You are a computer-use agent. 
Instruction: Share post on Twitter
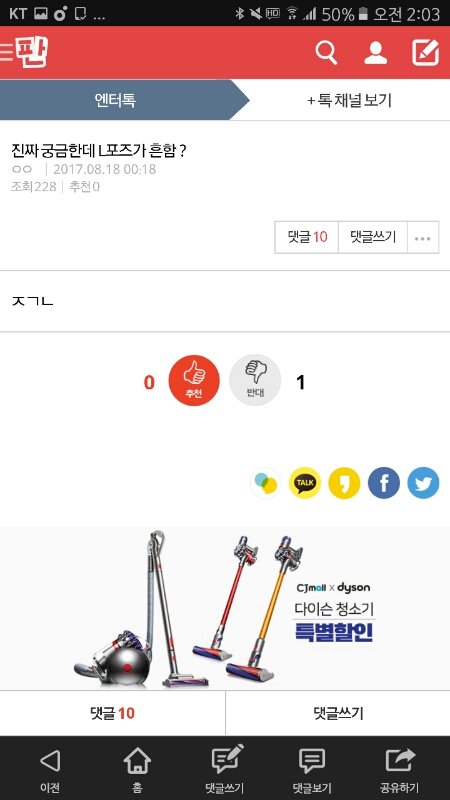point(423,483)
